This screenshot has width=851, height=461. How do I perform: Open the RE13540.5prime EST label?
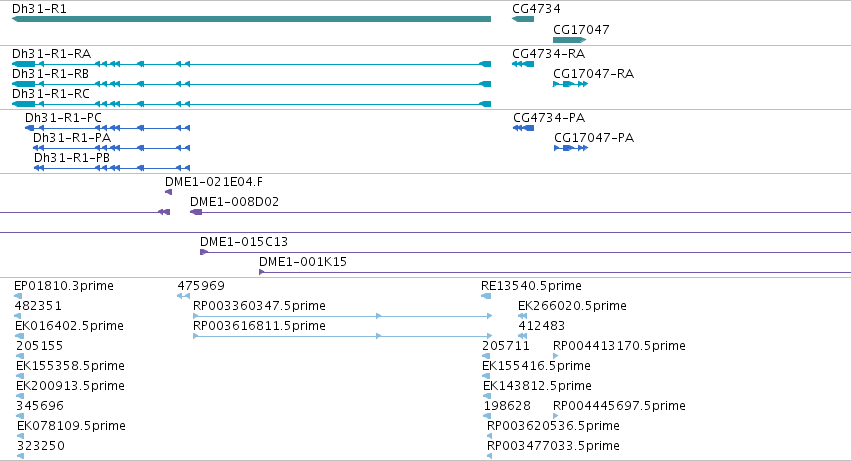click(x=531, y=286)
